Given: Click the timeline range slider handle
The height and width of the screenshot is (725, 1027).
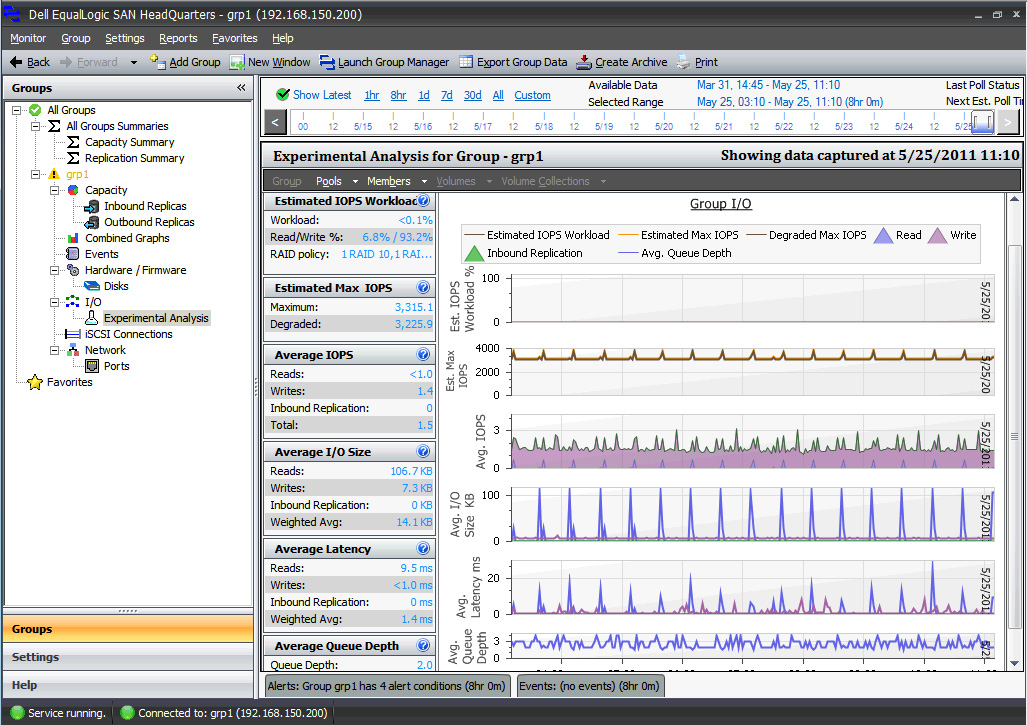Looking at the screenshot, I should tap(981, 122).
